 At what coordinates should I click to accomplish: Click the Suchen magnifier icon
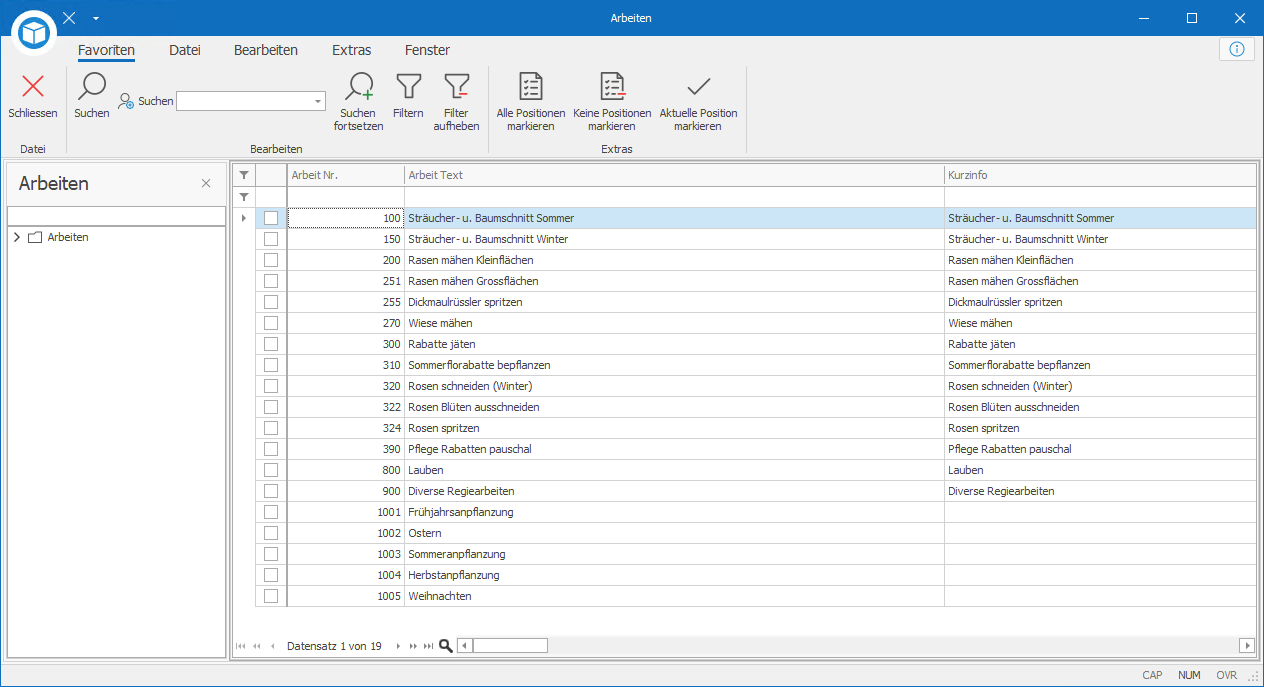(92, 86)
